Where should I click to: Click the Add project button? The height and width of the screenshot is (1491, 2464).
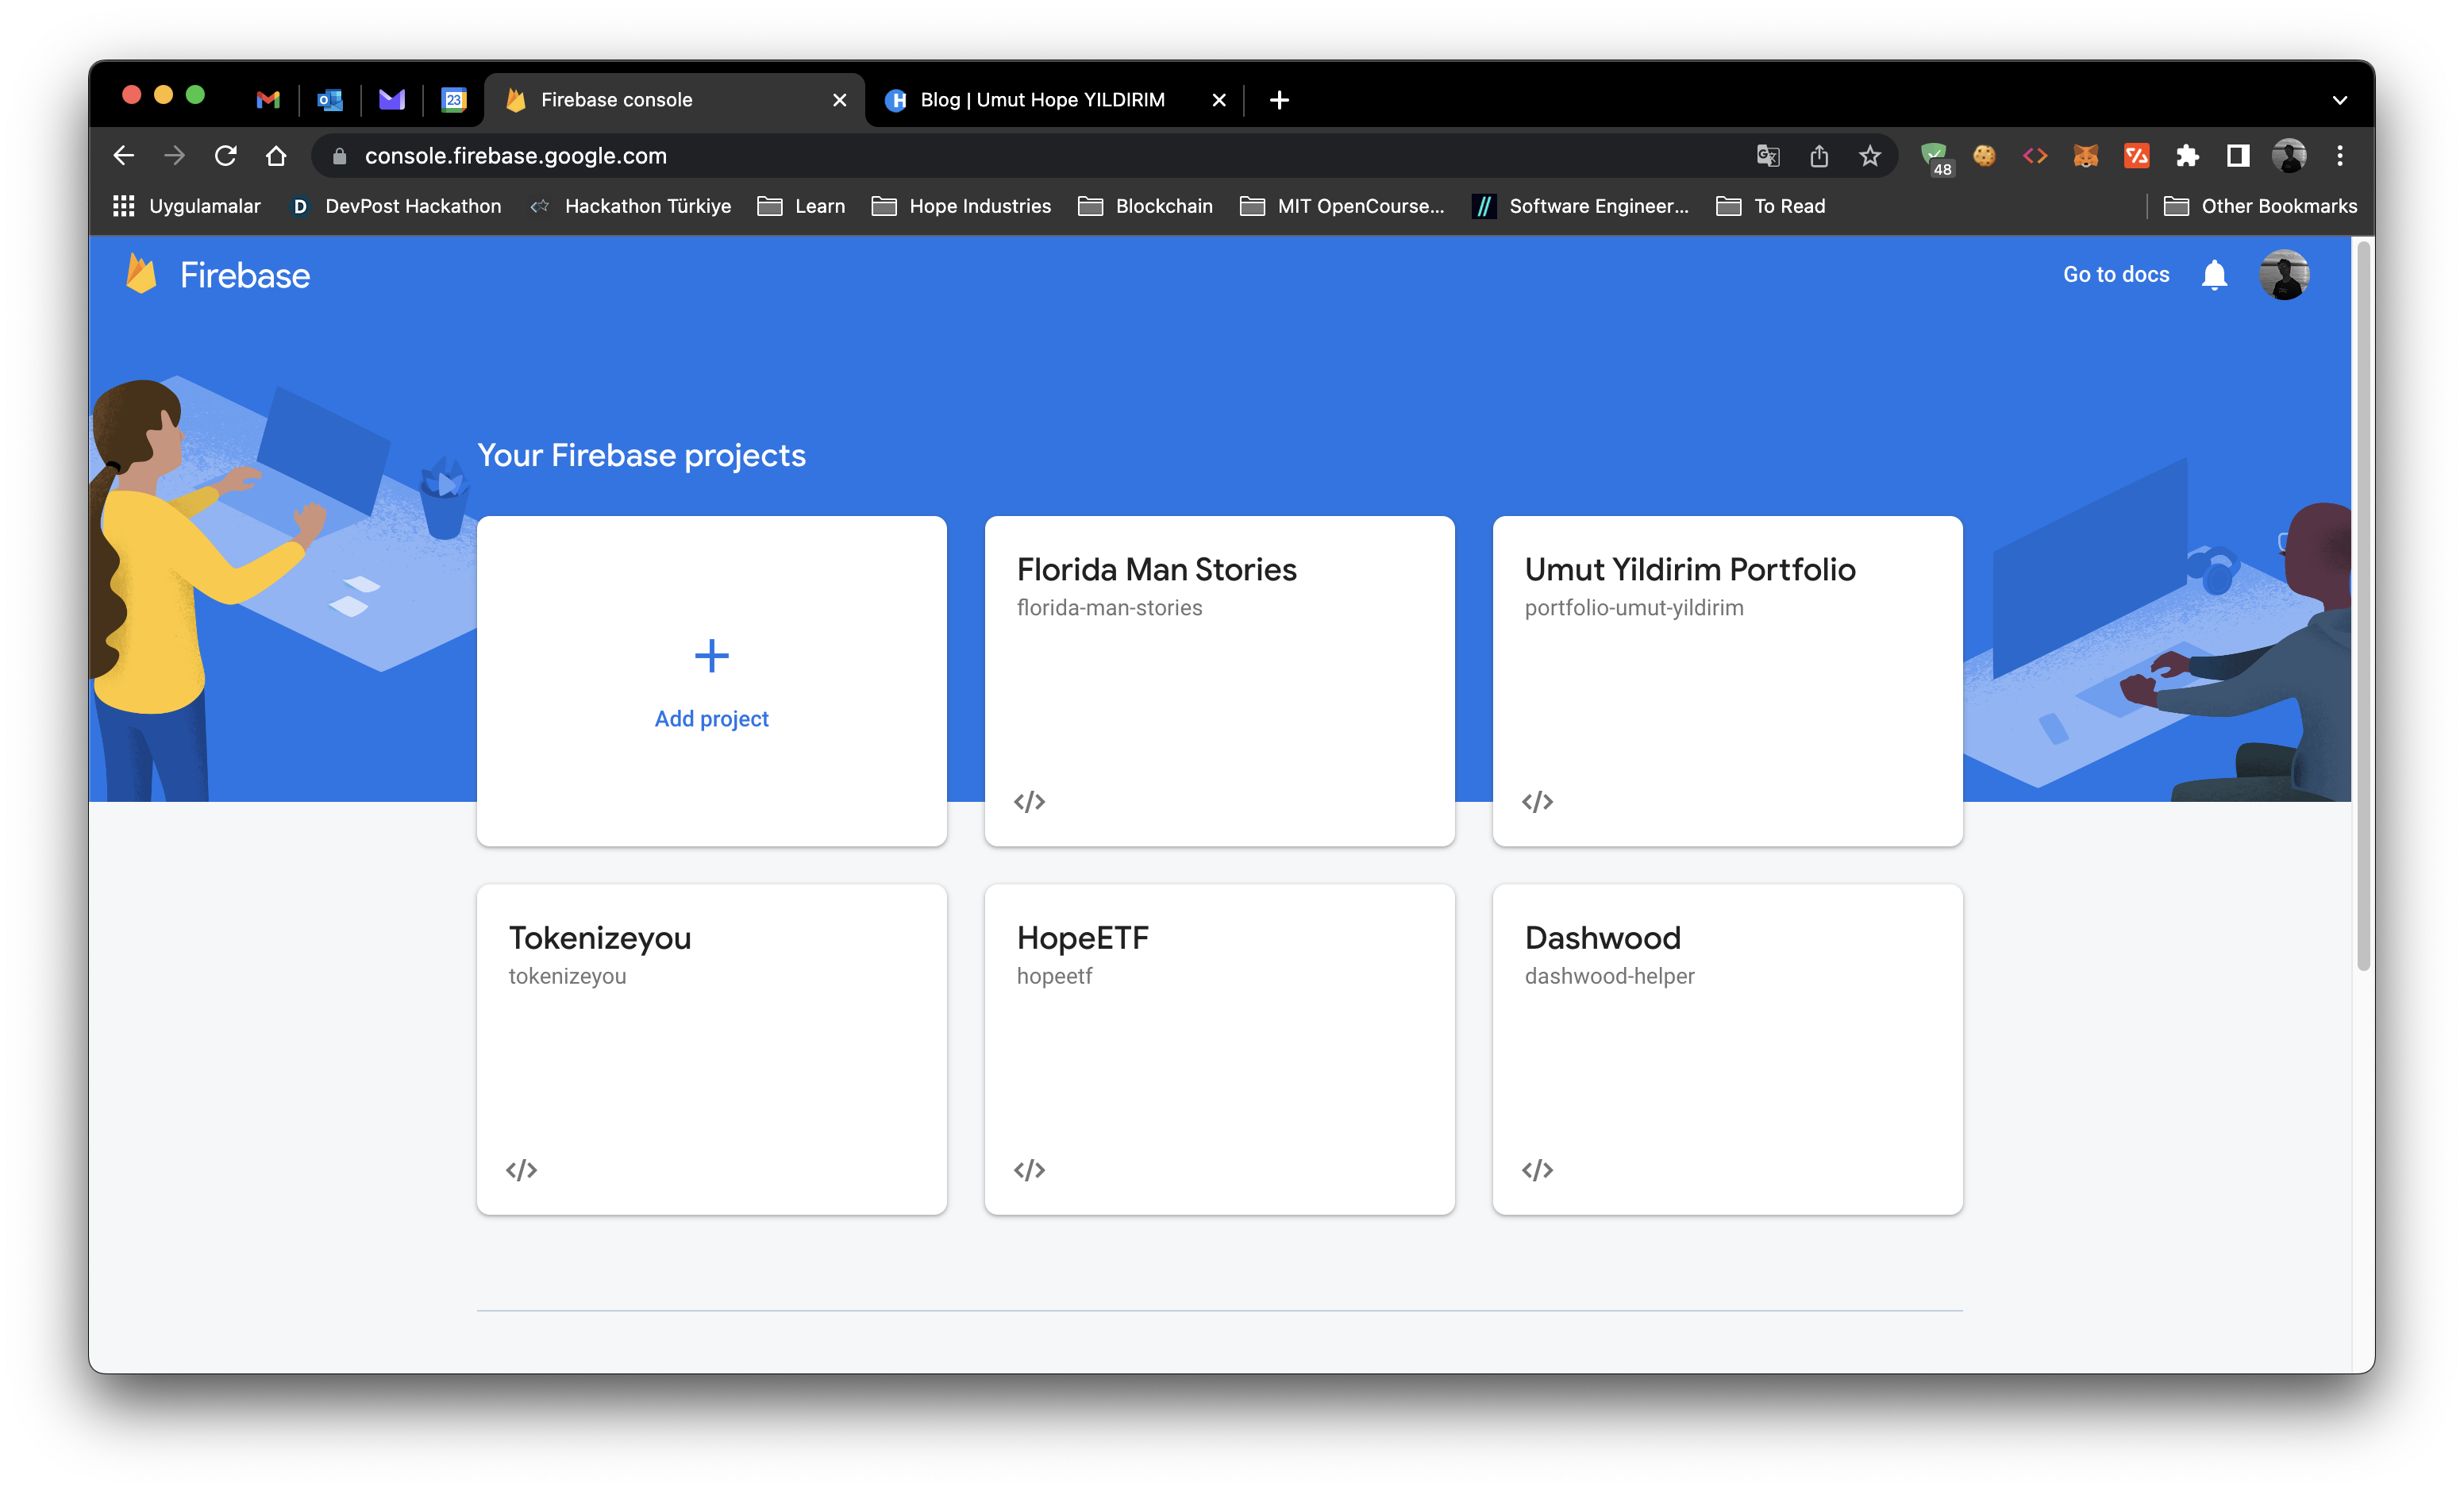[711, 718]
